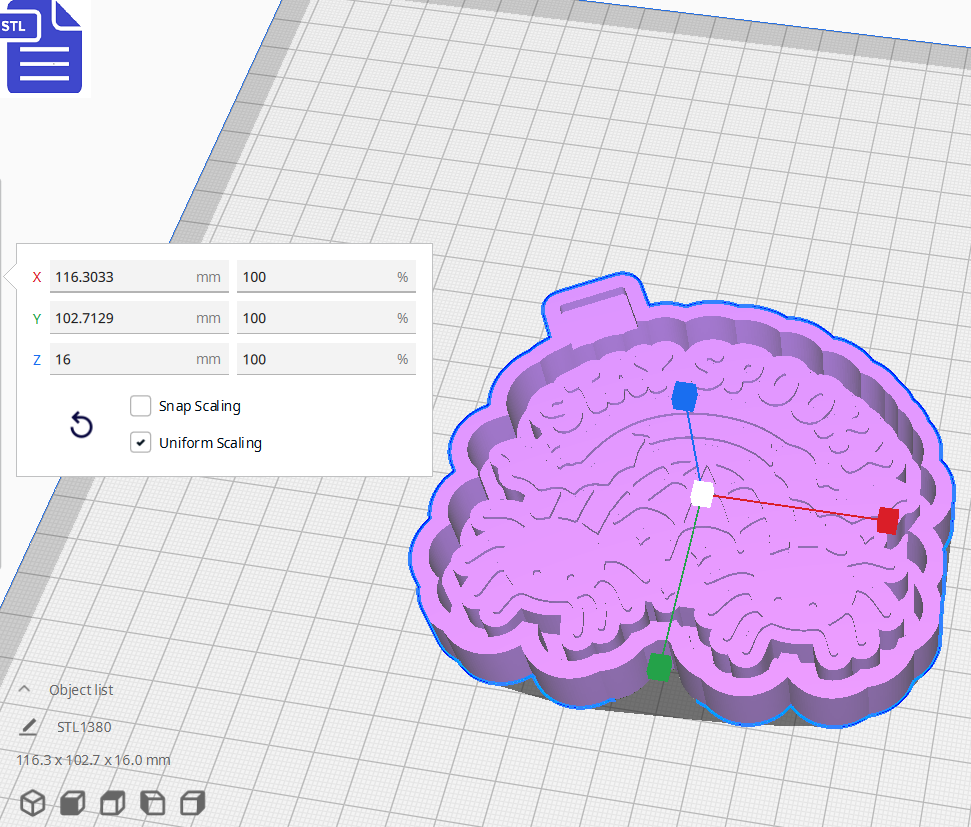Click the Y dimension mm field
Viewport: 971px width, 827px height.
120,318
